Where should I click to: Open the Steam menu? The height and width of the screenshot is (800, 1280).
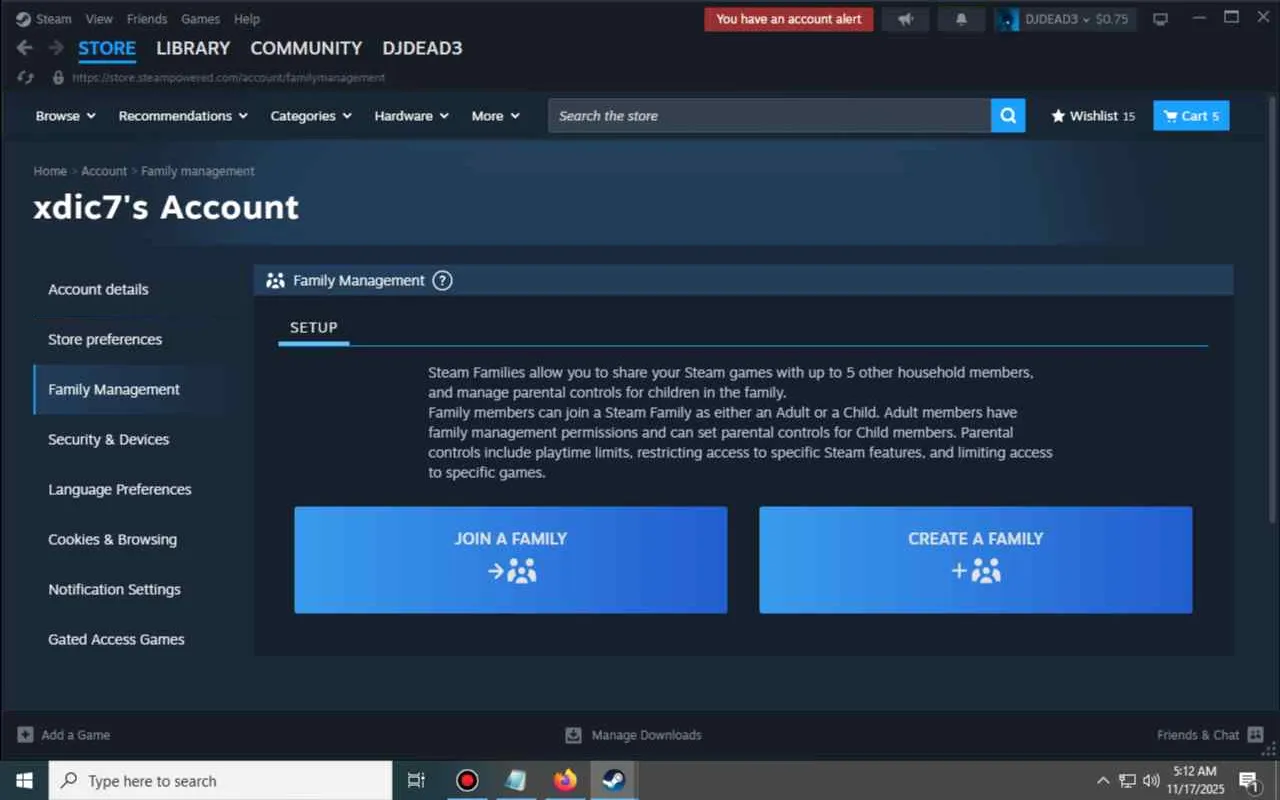(54, 19)
